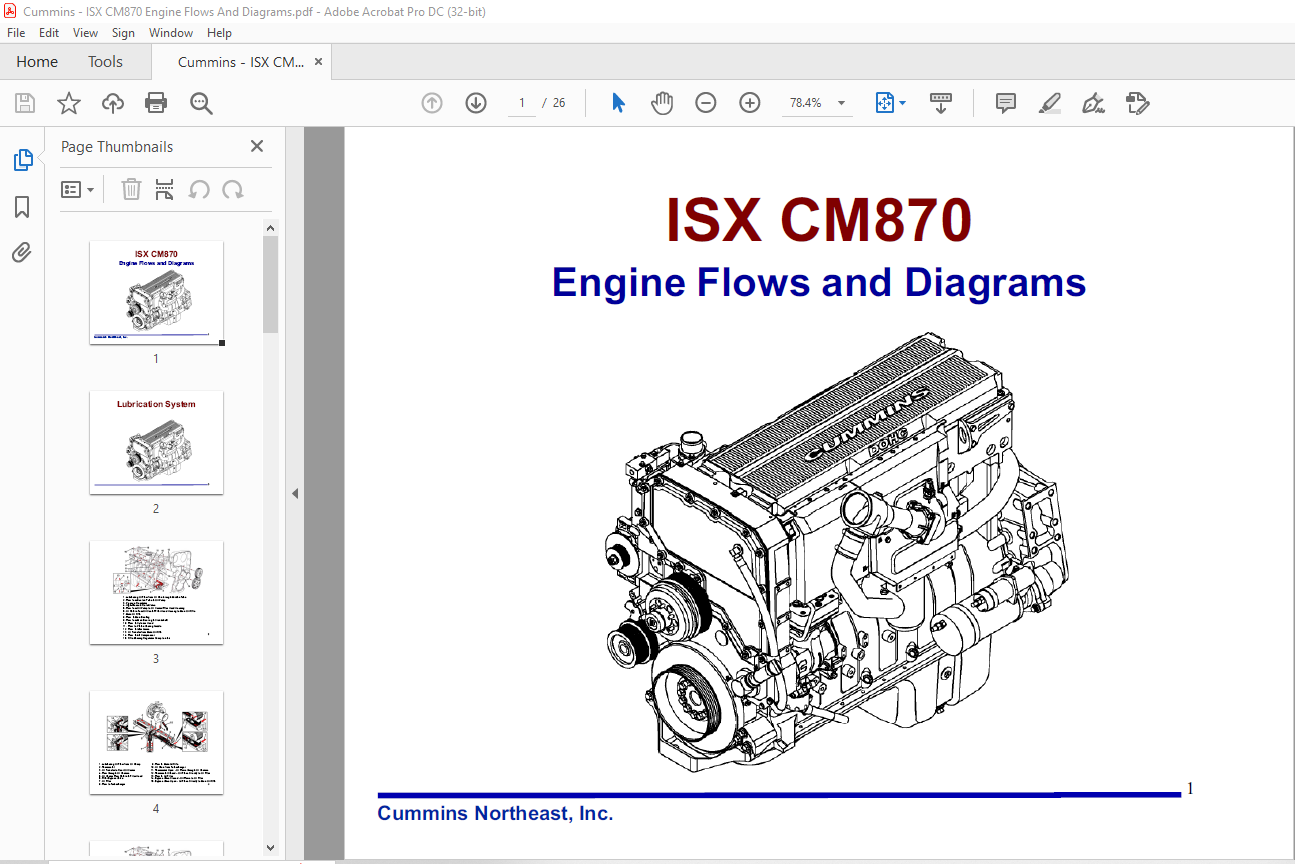Viewport: 1295px width, 864px height.
Task: Show Page Thumbnails panel icon
Action: pos(22,160)
